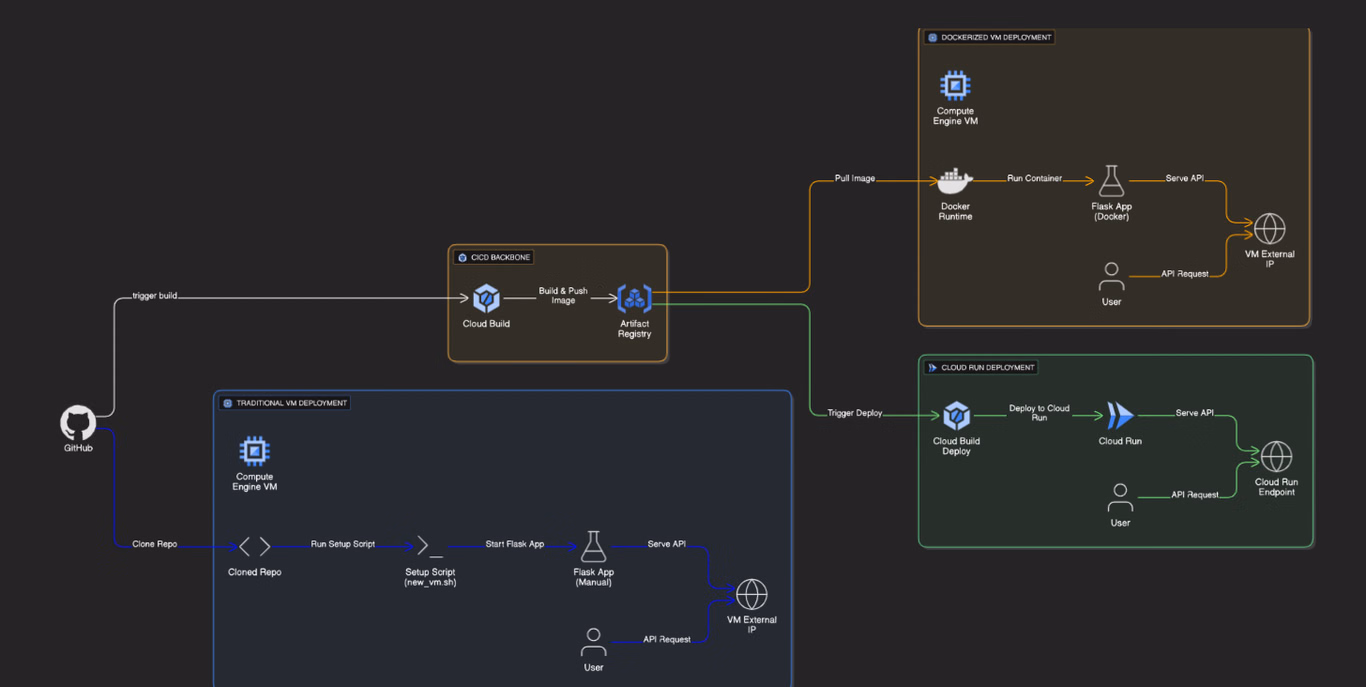The width and height of the screenshot is (1366, 687).
Task: Select Compute Engine VM in Dockerized VM group
Action: point(955,86)
